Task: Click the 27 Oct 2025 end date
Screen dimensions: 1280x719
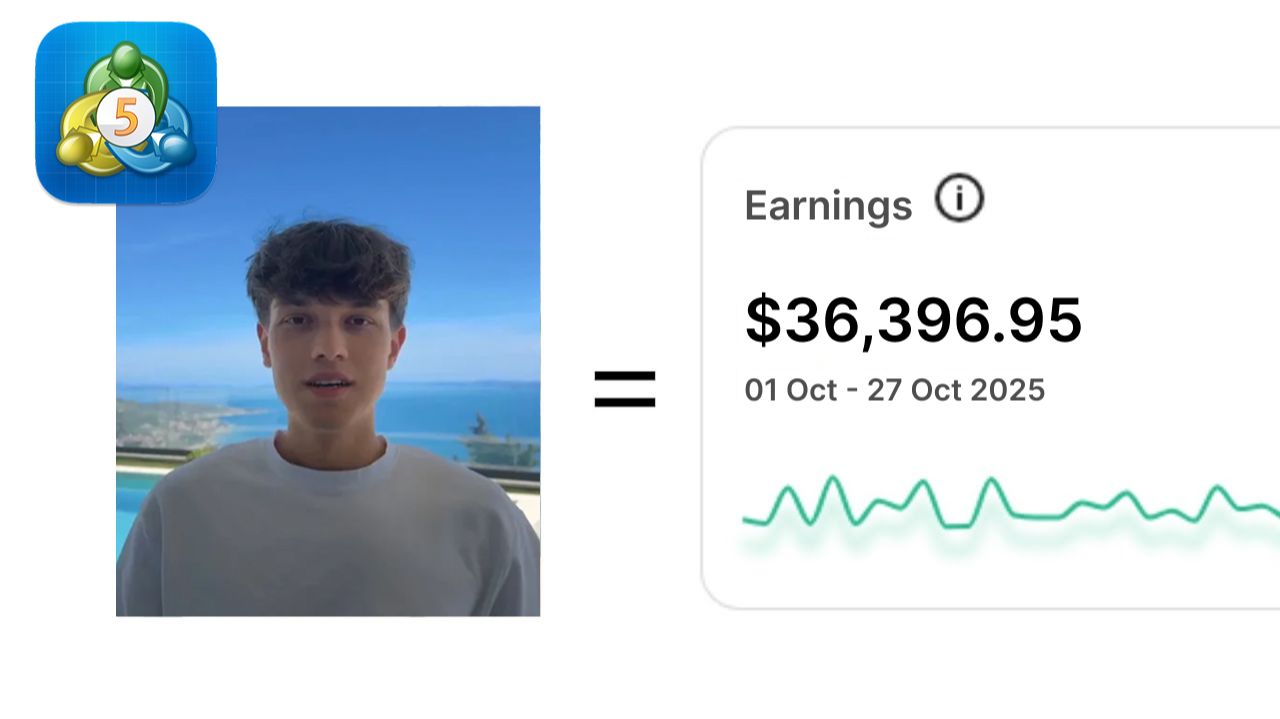Action: coord(956,389)
